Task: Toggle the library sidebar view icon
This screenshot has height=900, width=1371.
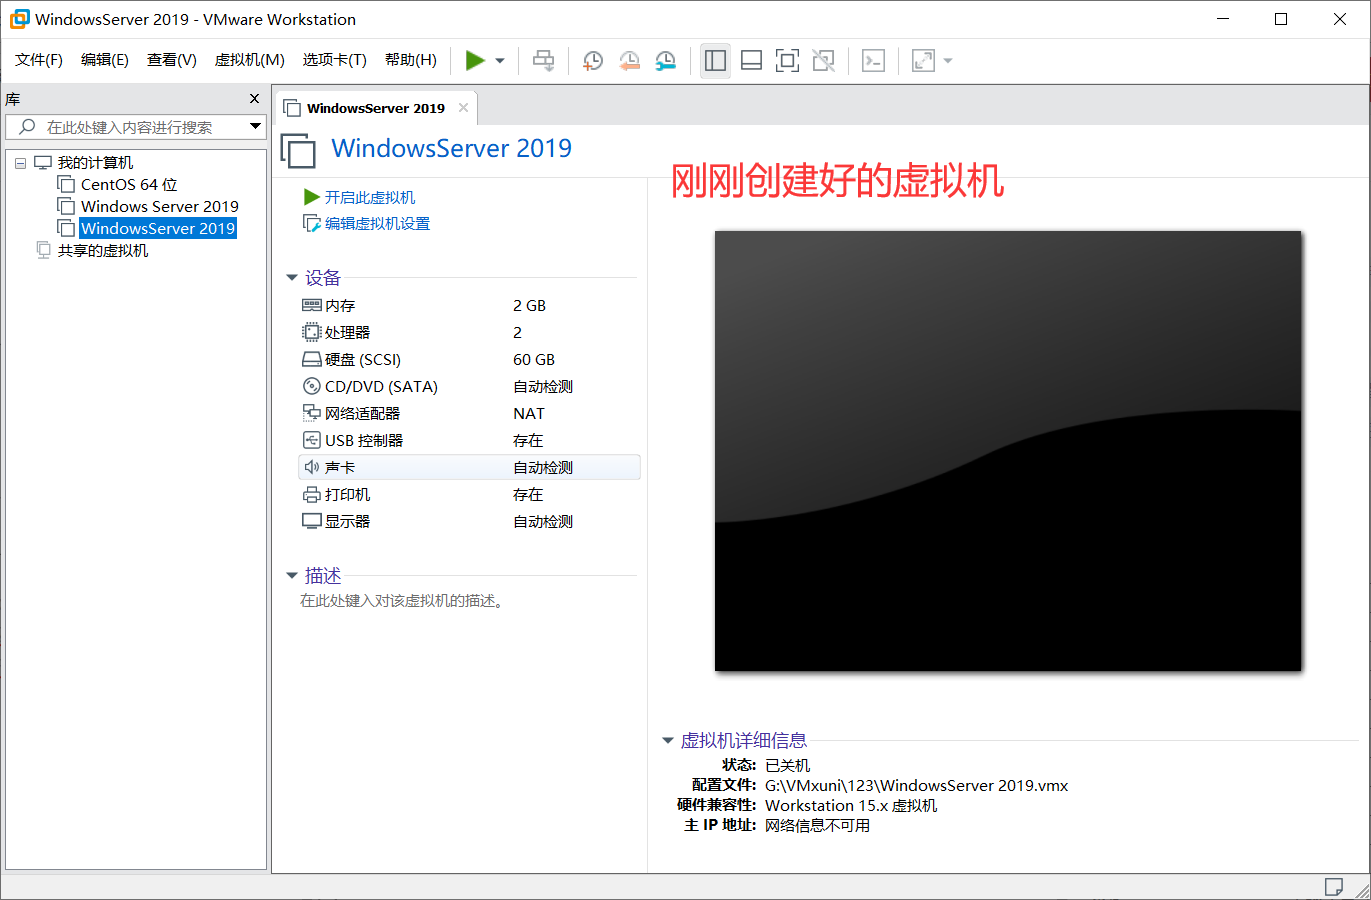Action: tap(715, 61)
